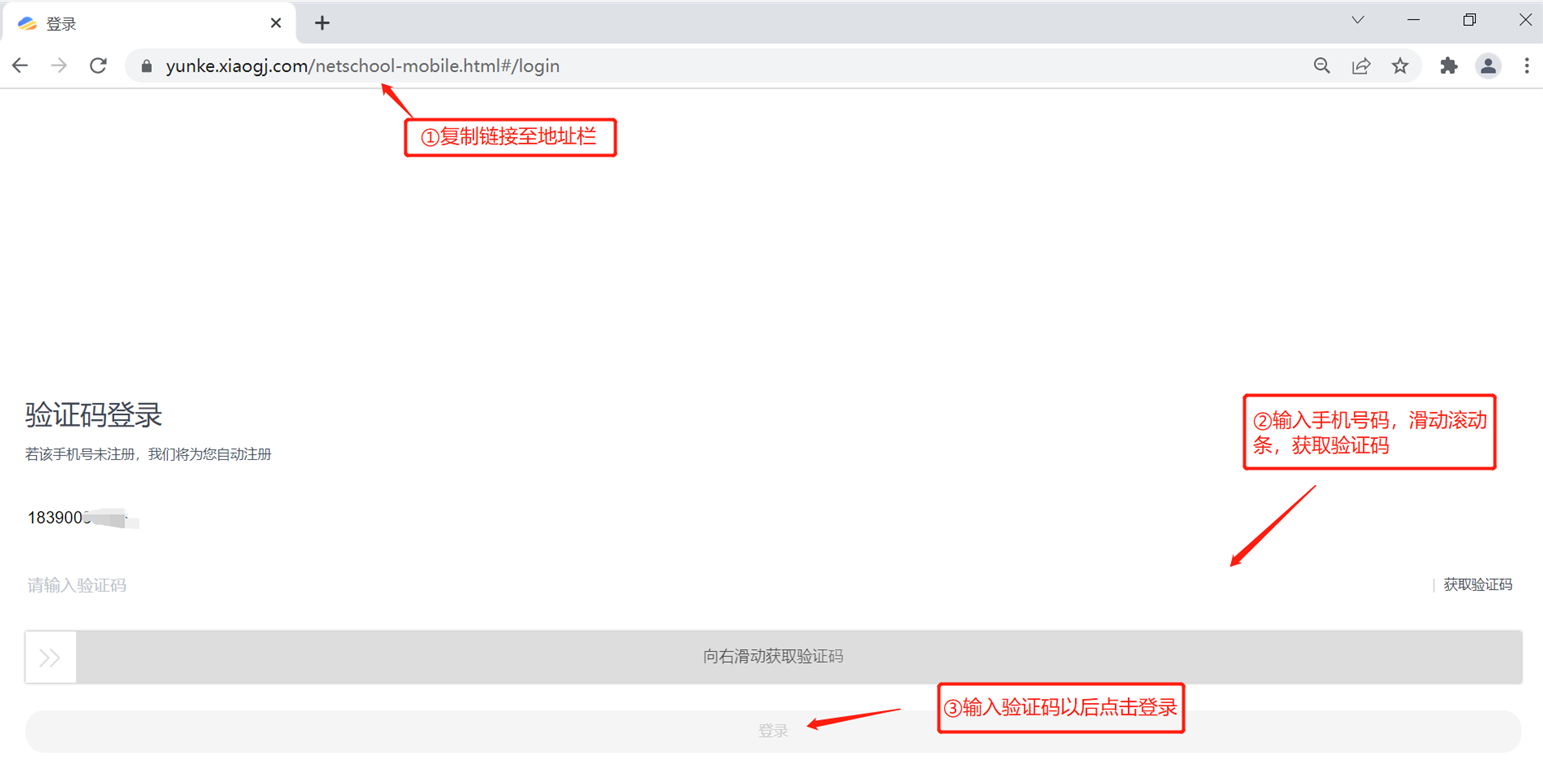
Task: Click the 验证码登录 heading
Action: (94, 415)
